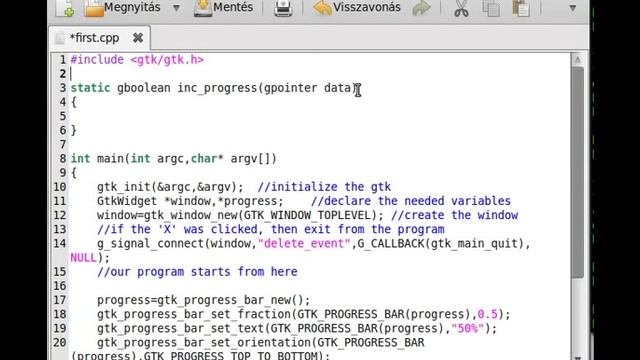Viewport: 640px width, 360px height.
Task: Save the file with Mentés
Action: click(x=224, y=7)
